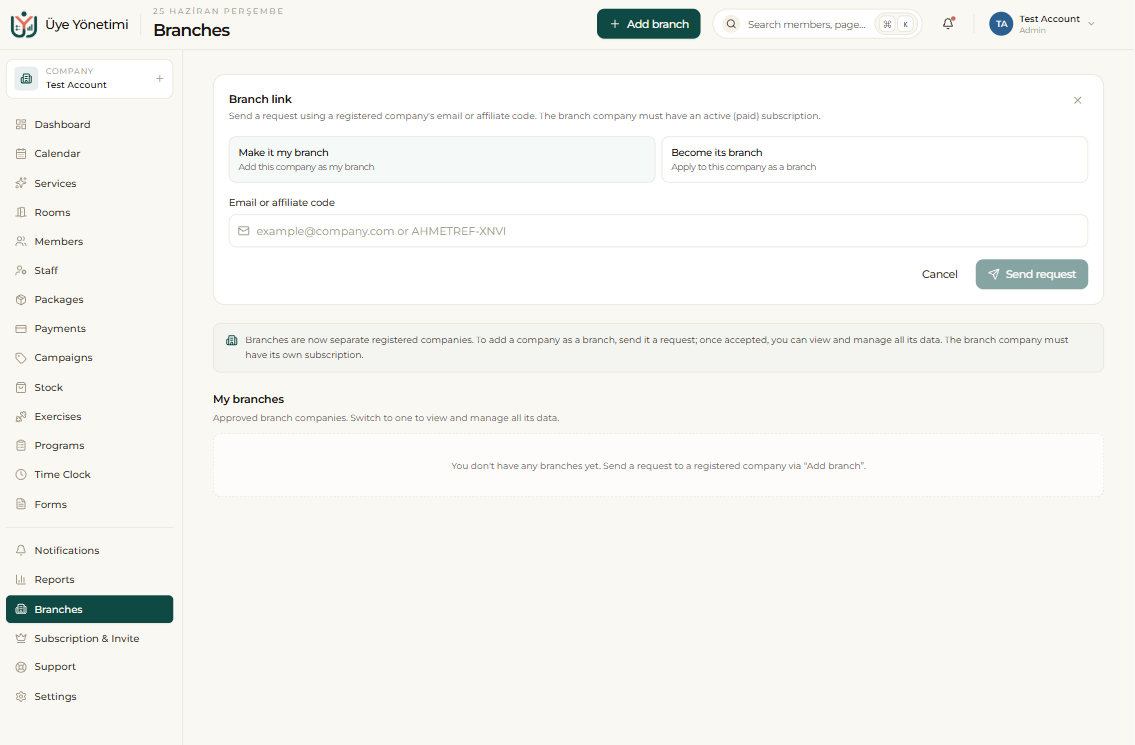The width and height of the screenshot is (1135, 745).
Task: Click the Services sparkle icon
Action: pyautogui.click(x=21, y=183)
